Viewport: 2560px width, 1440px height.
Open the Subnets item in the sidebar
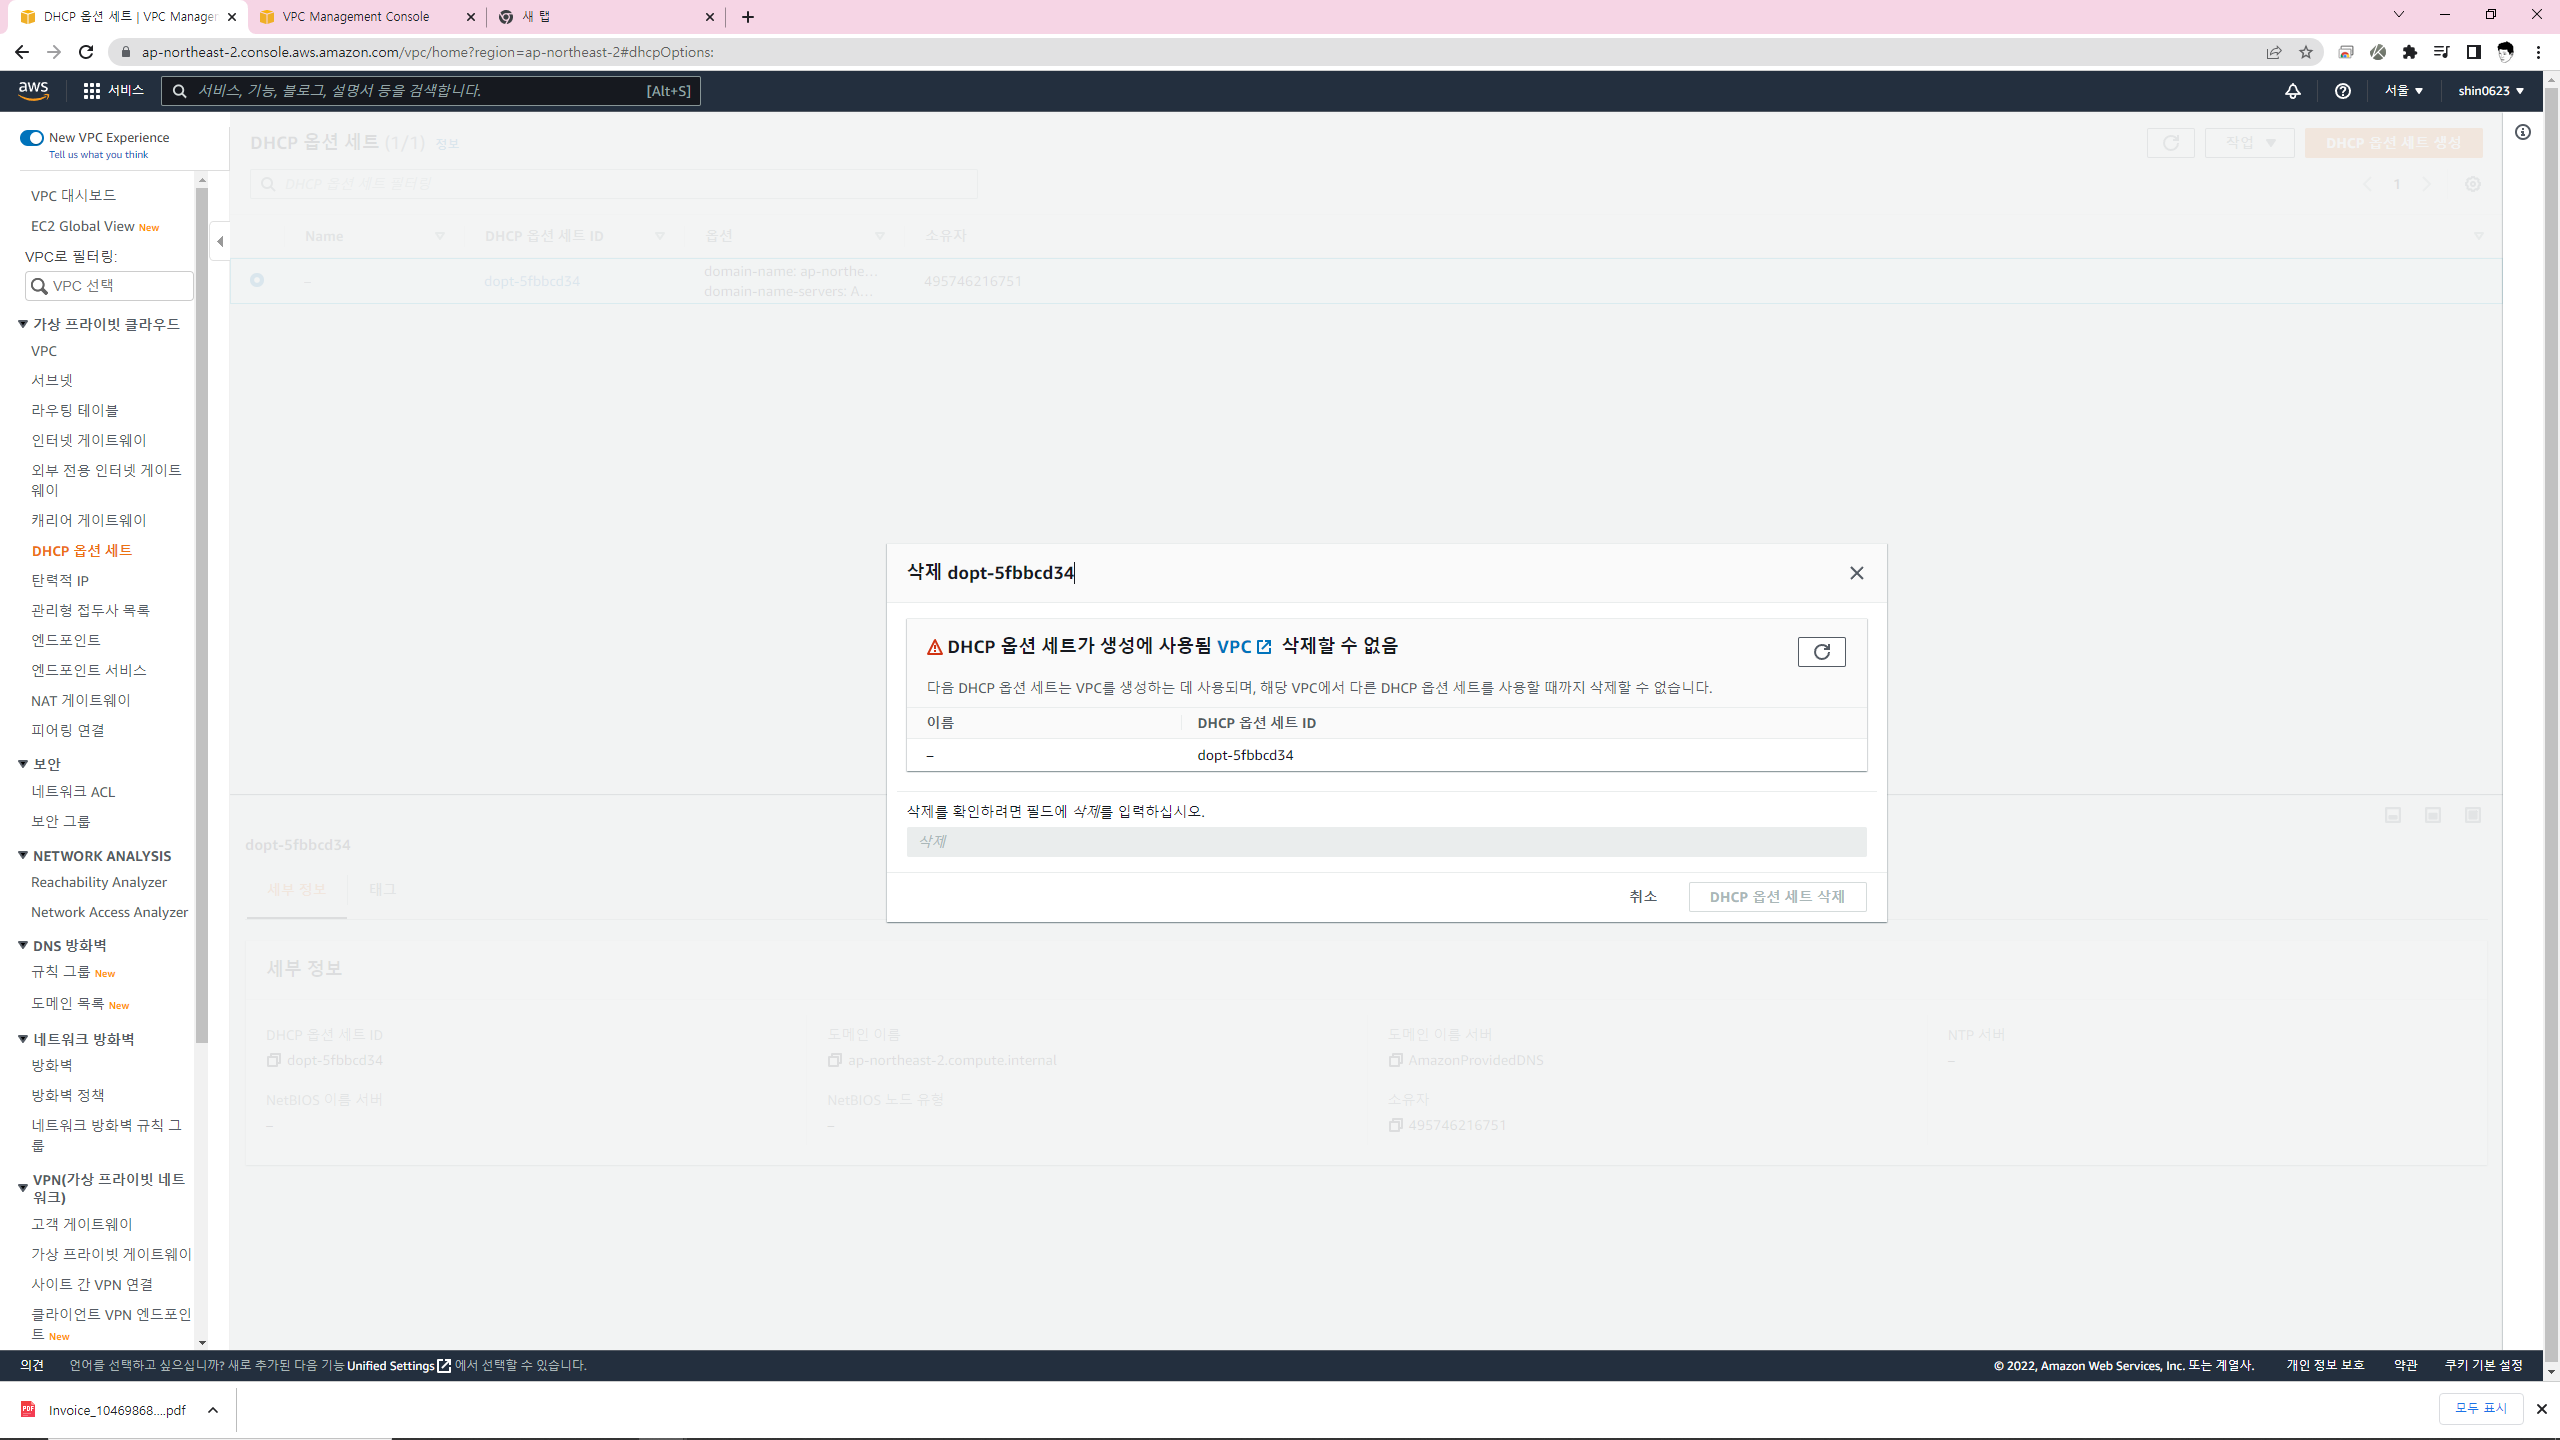click(x=52, y=380)
